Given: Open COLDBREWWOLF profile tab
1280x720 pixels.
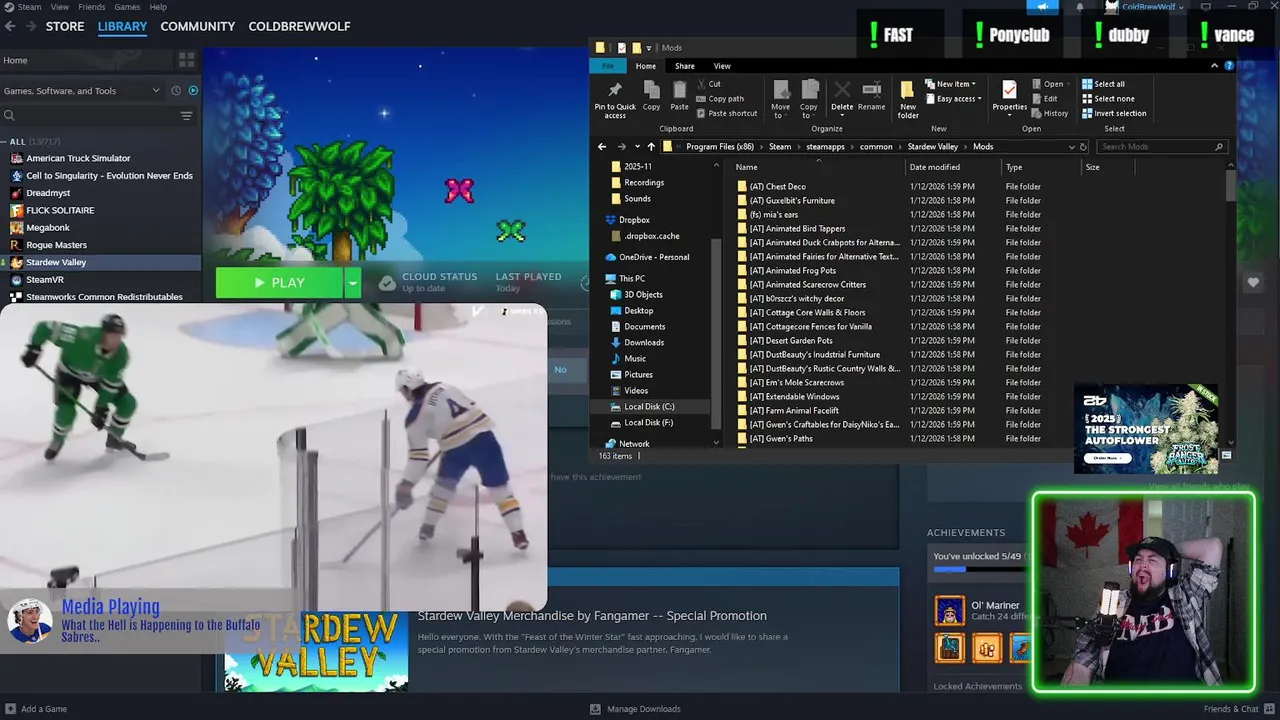Looking at the screenshot, I should pyautogui.click(x=299, y=27).
